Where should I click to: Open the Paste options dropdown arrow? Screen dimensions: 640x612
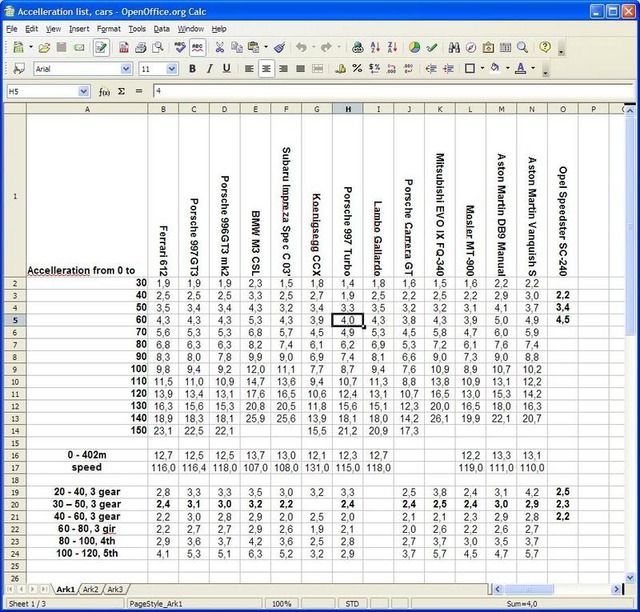(x=266, y=48)
